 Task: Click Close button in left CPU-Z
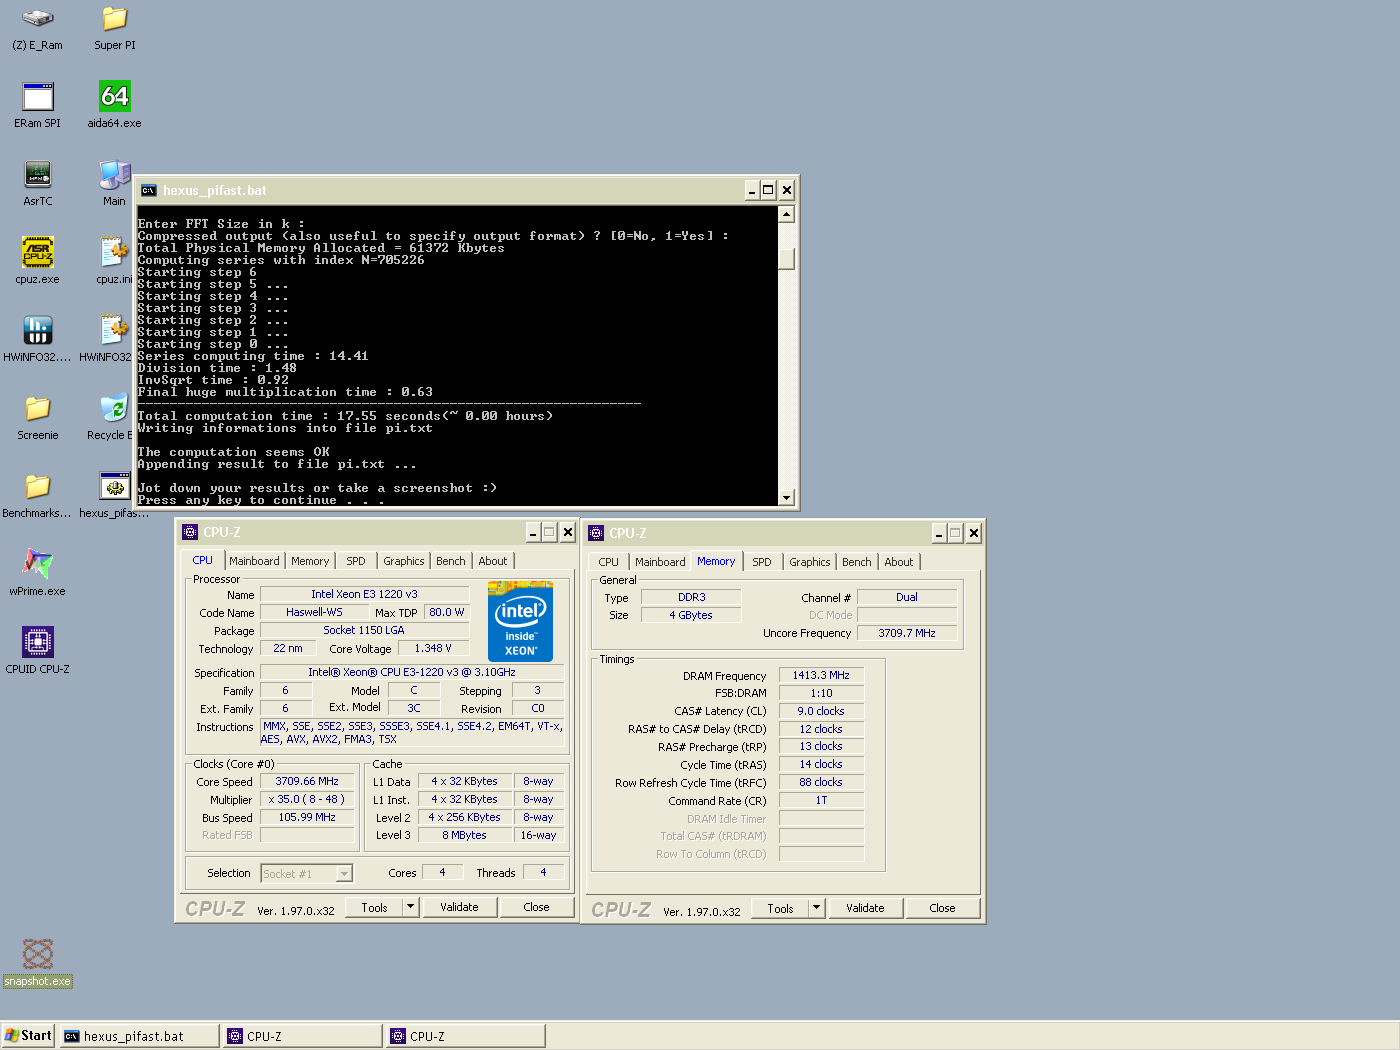(536, 907)
